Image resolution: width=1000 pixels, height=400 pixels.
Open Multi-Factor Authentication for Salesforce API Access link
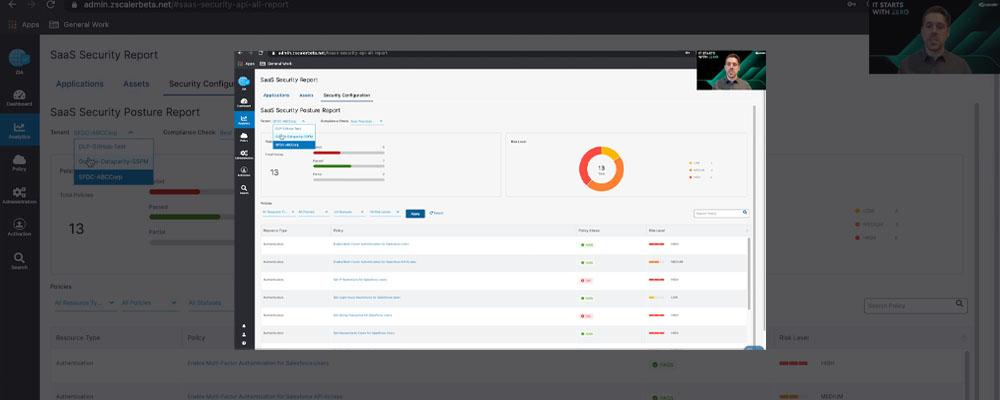(374, 262)
